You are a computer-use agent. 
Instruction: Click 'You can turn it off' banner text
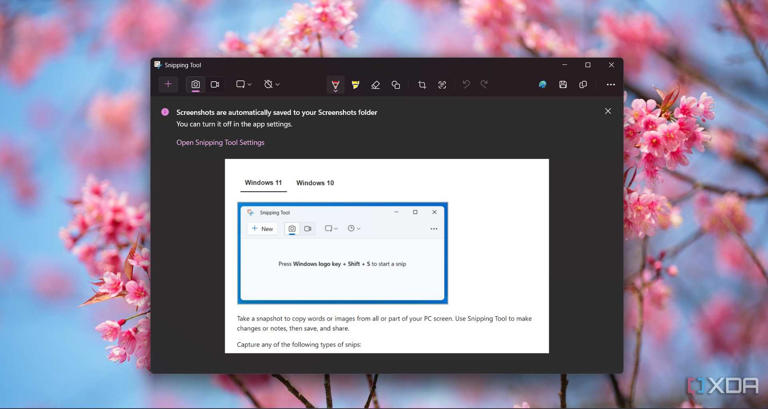234,124
